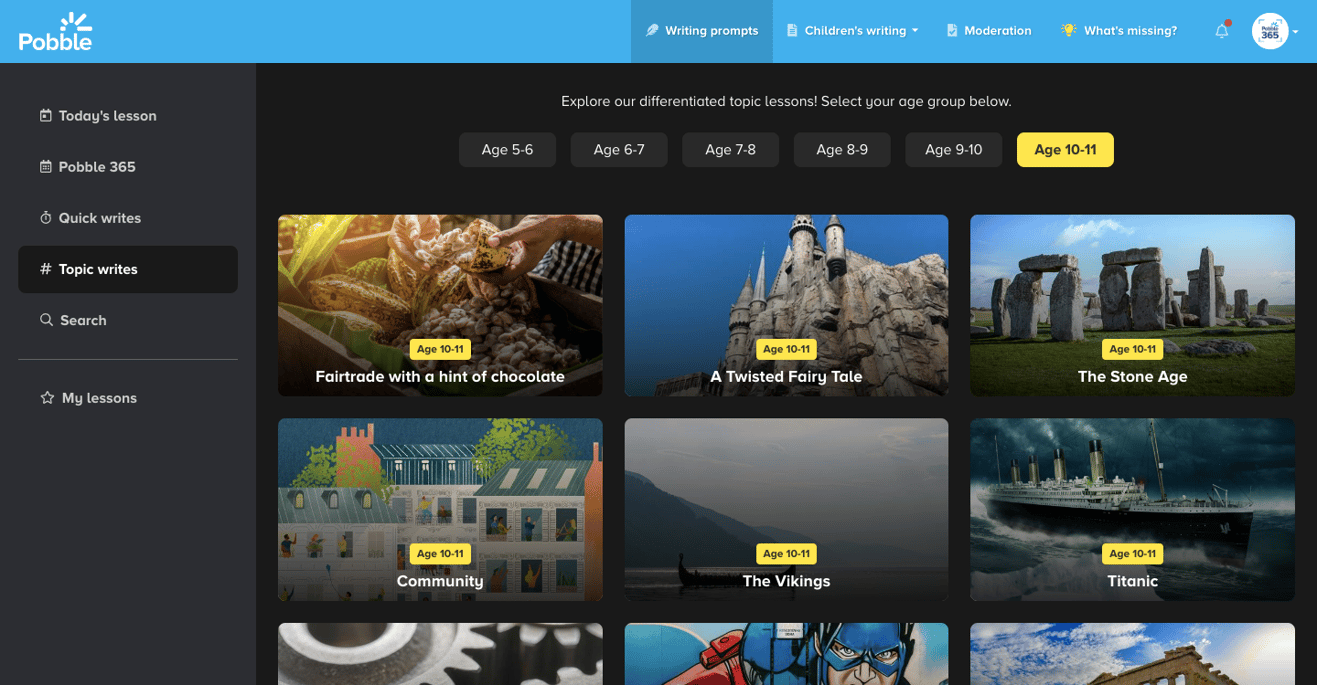Image resolution: width=1317 pixels, height=685 pixels.
Task: Open the notifications bell
Action: click(x=1221, y=31)
